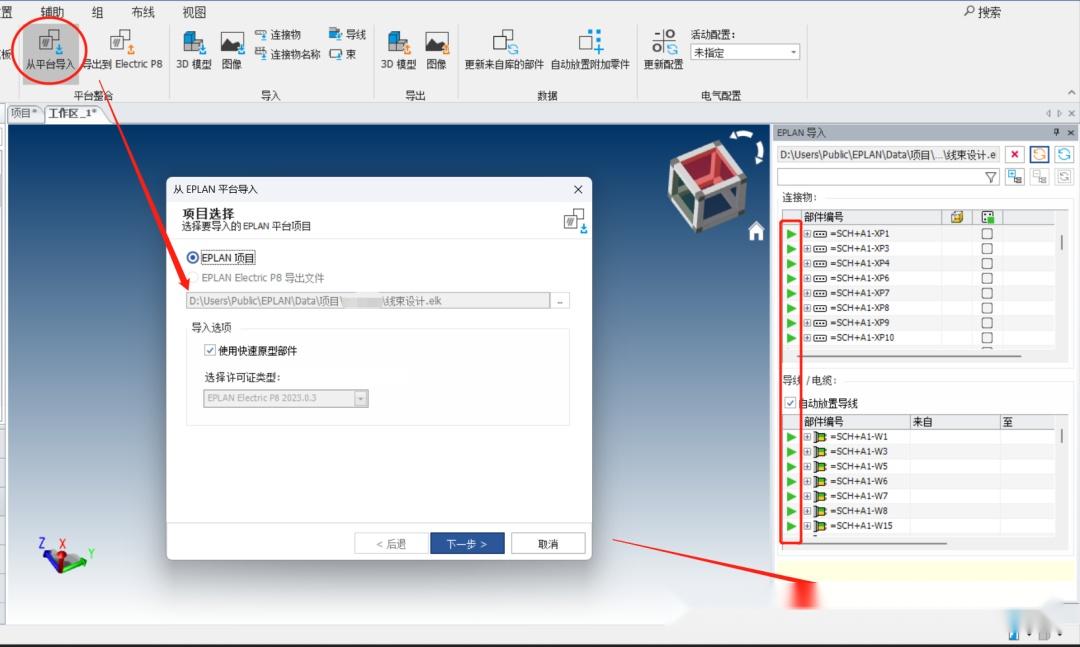Expand the =SCH+A1-W3 tree node
The width and height of the screenshot is (1080, 647).
(807, 452)
